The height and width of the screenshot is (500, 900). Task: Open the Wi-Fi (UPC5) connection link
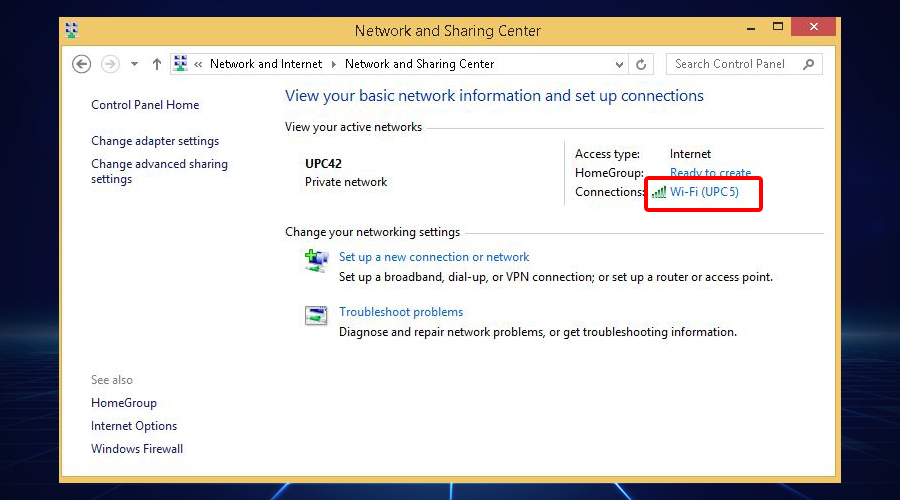pyautogui.click(x=704, y=192)
